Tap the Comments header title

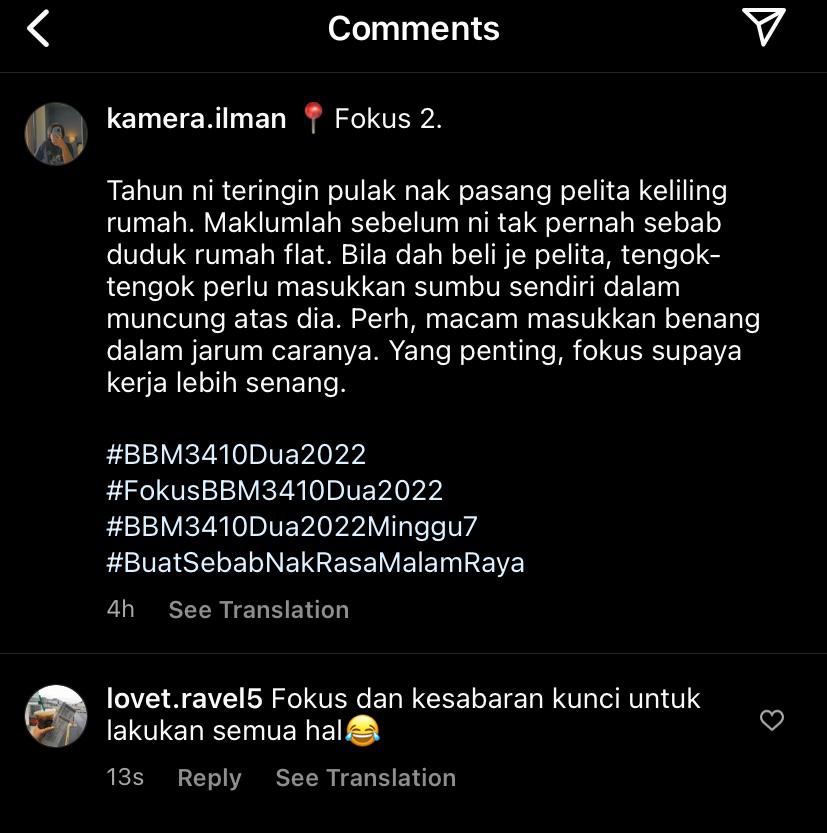point(413,28)
